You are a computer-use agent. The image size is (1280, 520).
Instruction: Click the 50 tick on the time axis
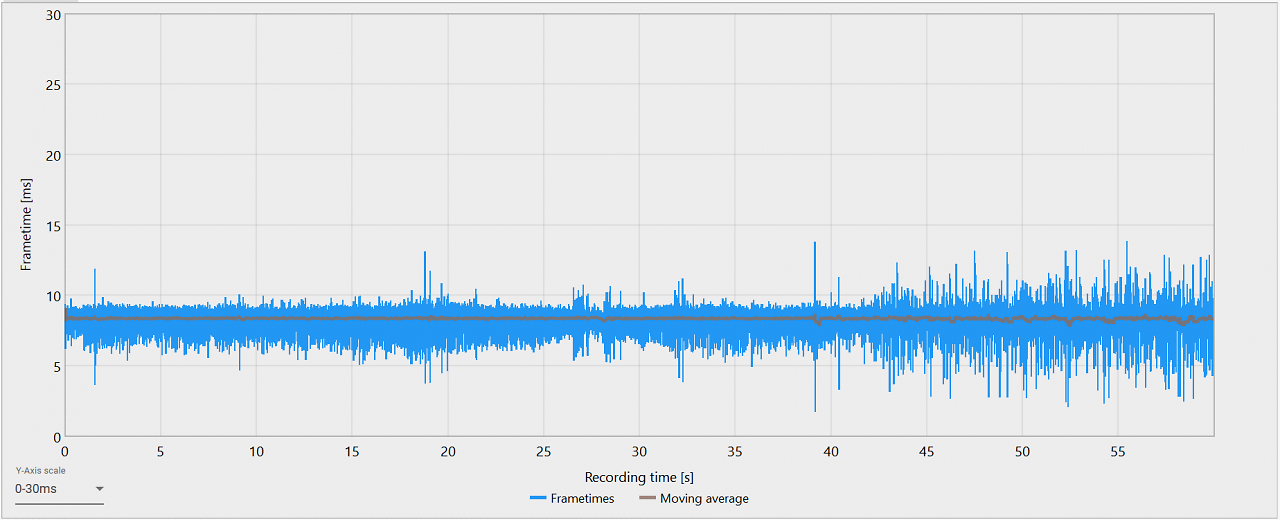tap(1022, 451)
